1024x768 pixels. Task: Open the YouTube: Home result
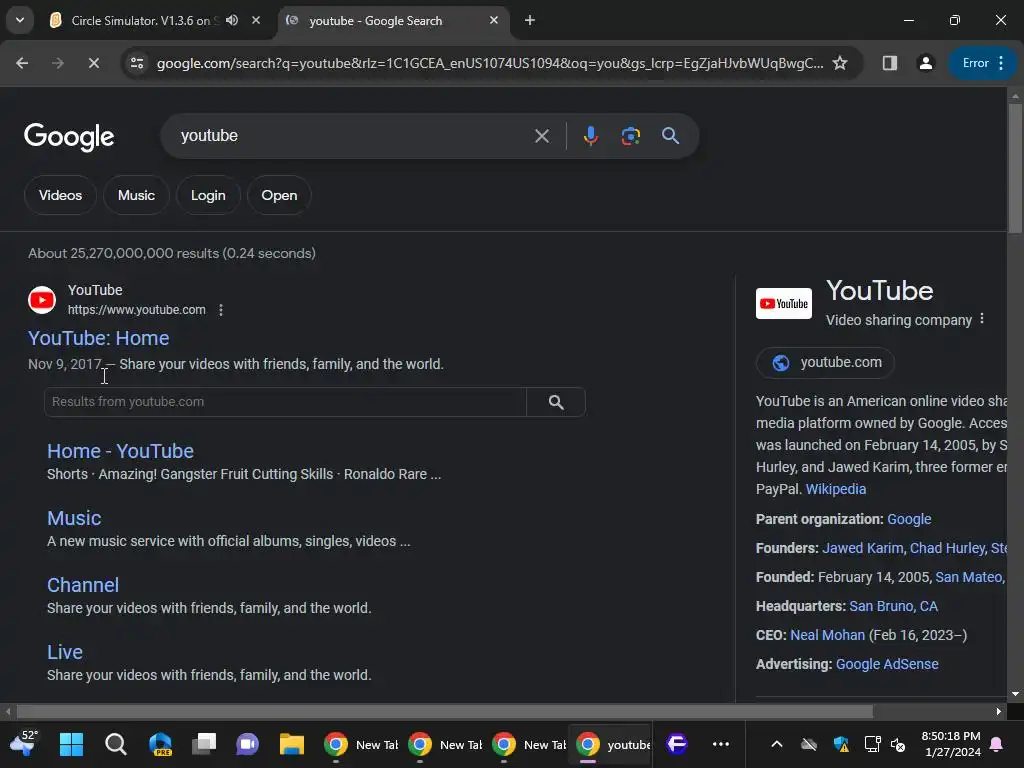(99, 338)
